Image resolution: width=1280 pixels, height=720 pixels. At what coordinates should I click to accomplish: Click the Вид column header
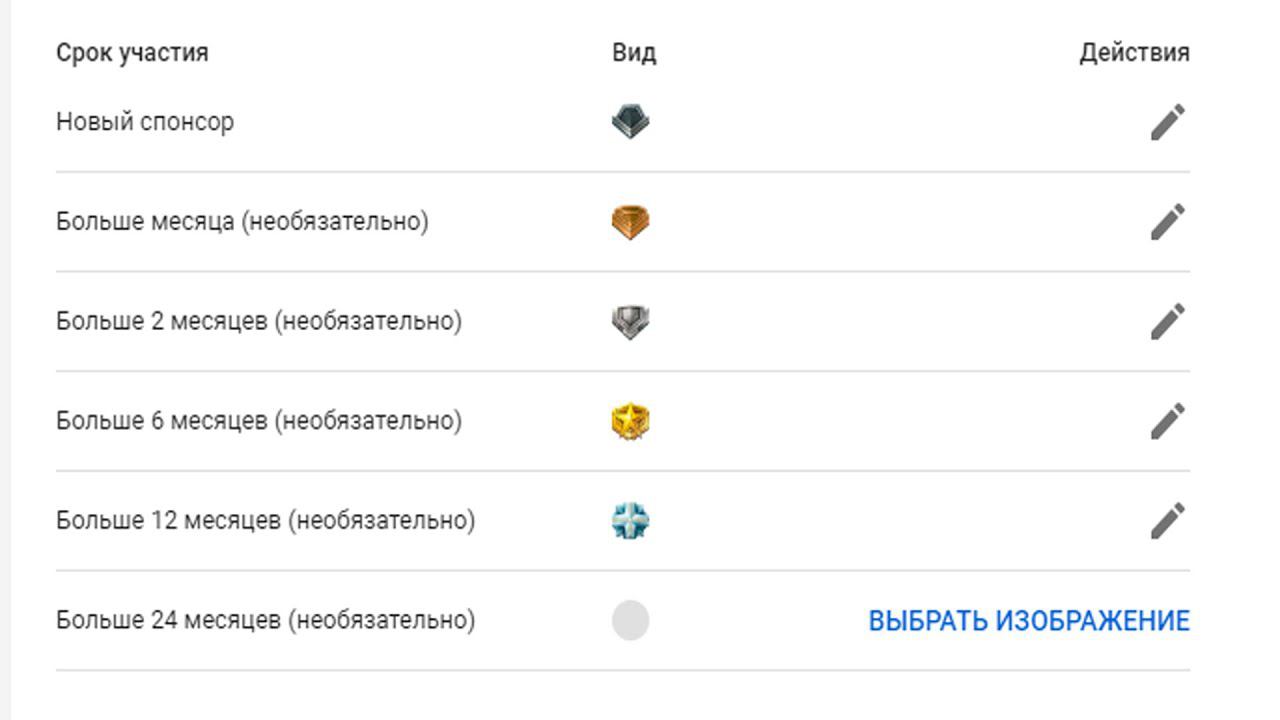[x=634, y=53]
